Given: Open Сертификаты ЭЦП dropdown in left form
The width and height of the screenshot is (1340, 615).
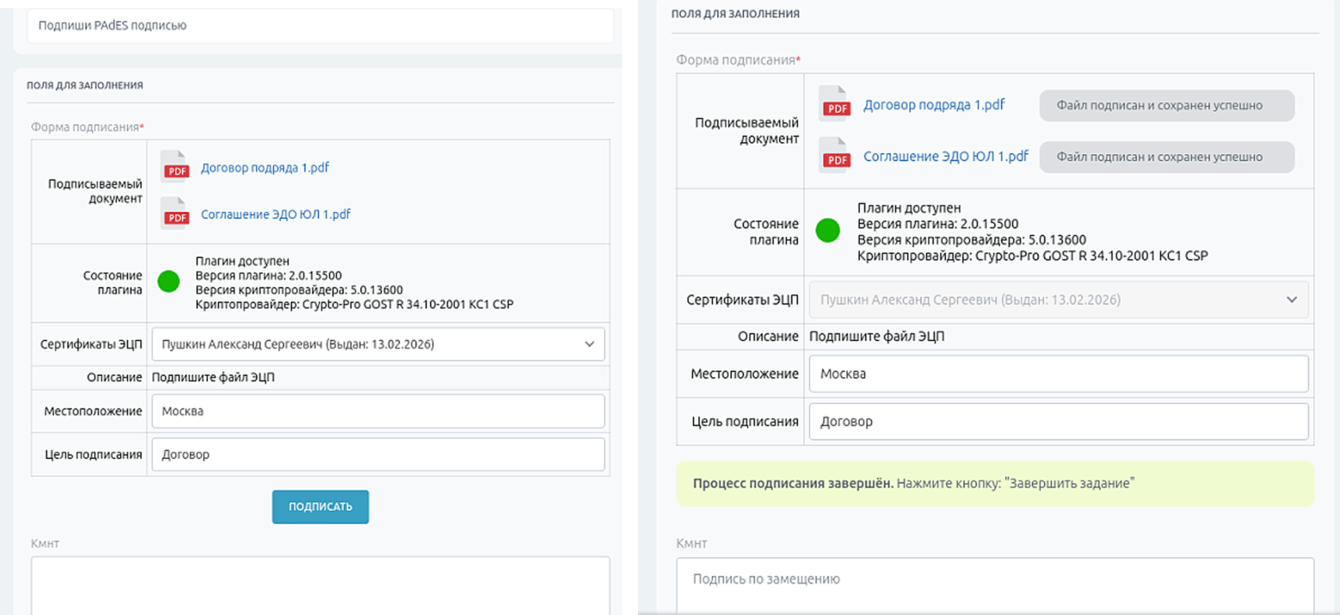Looking at the screenshot, I should click(378, 344).
